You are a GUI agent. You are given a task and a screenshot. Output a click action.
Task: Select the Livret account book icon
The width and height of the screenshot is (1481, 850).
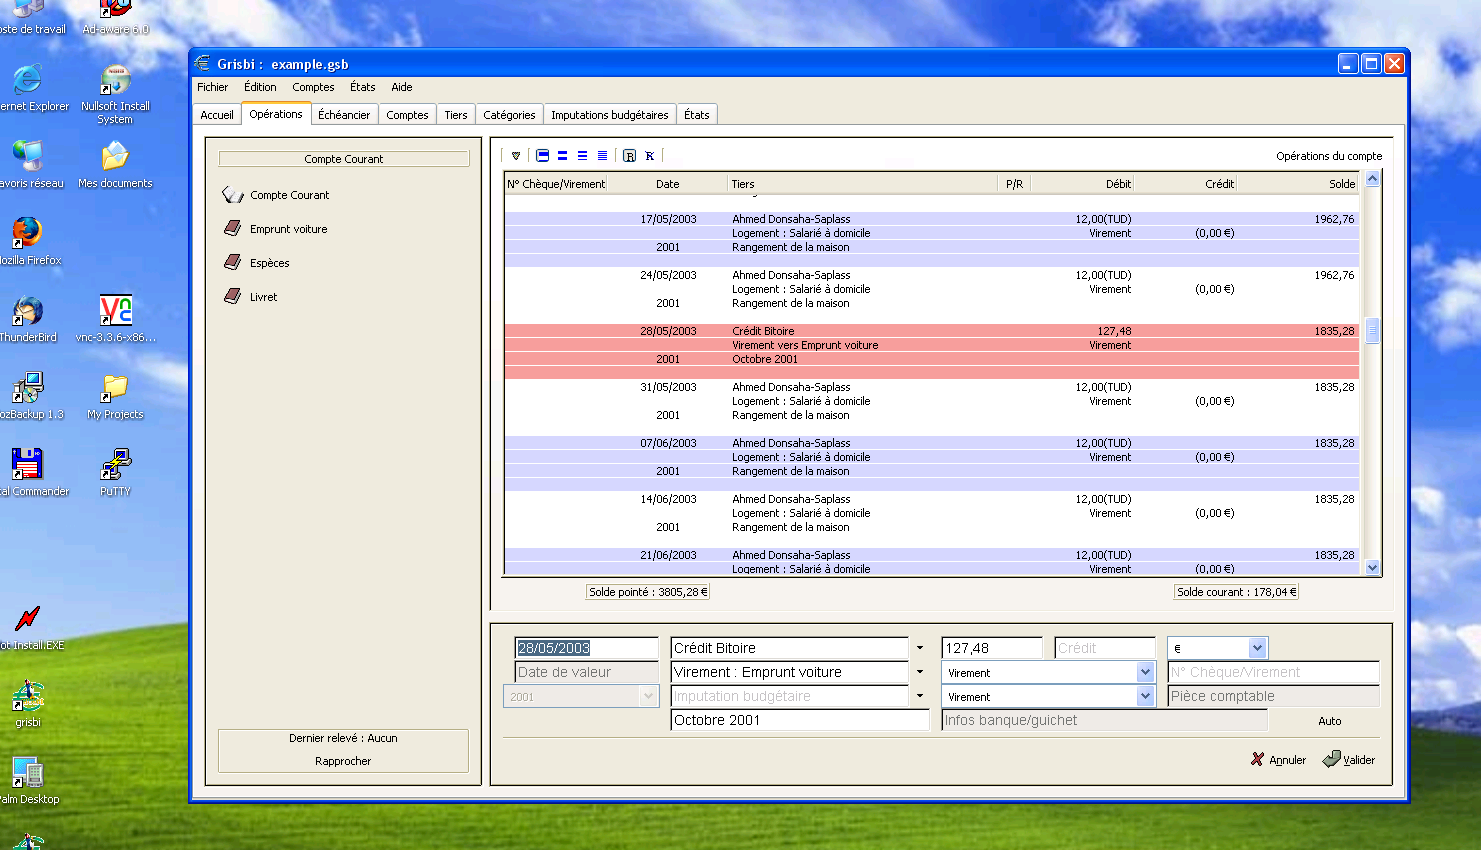click(232, 297)
